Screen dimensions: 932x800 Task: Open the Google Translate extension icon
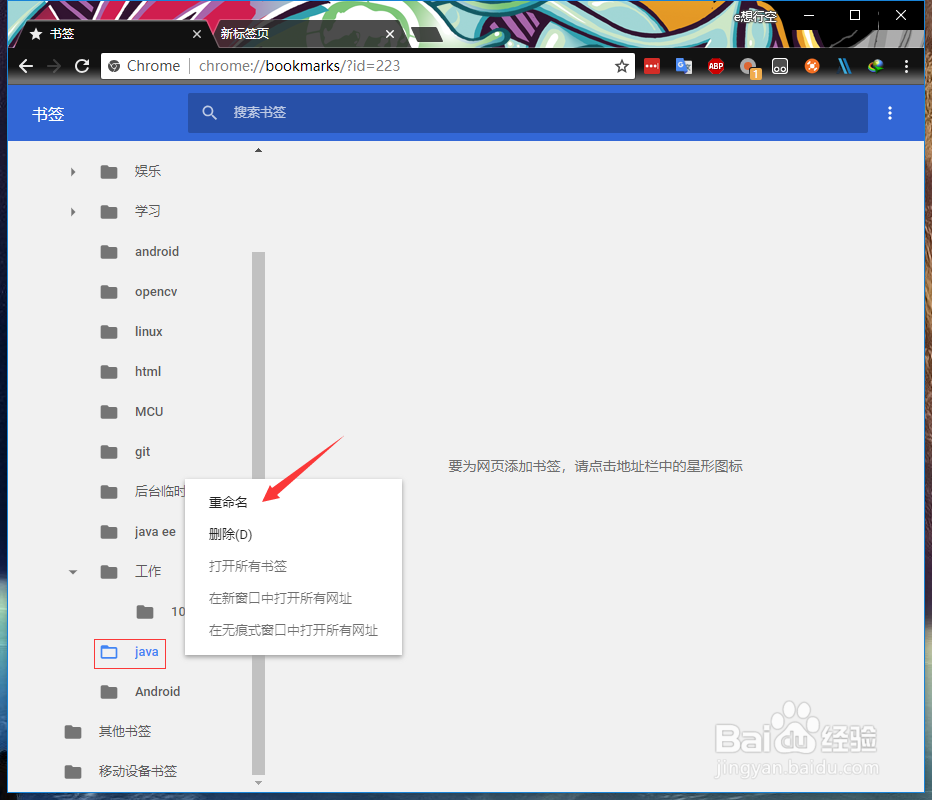[x=684, y=66]
